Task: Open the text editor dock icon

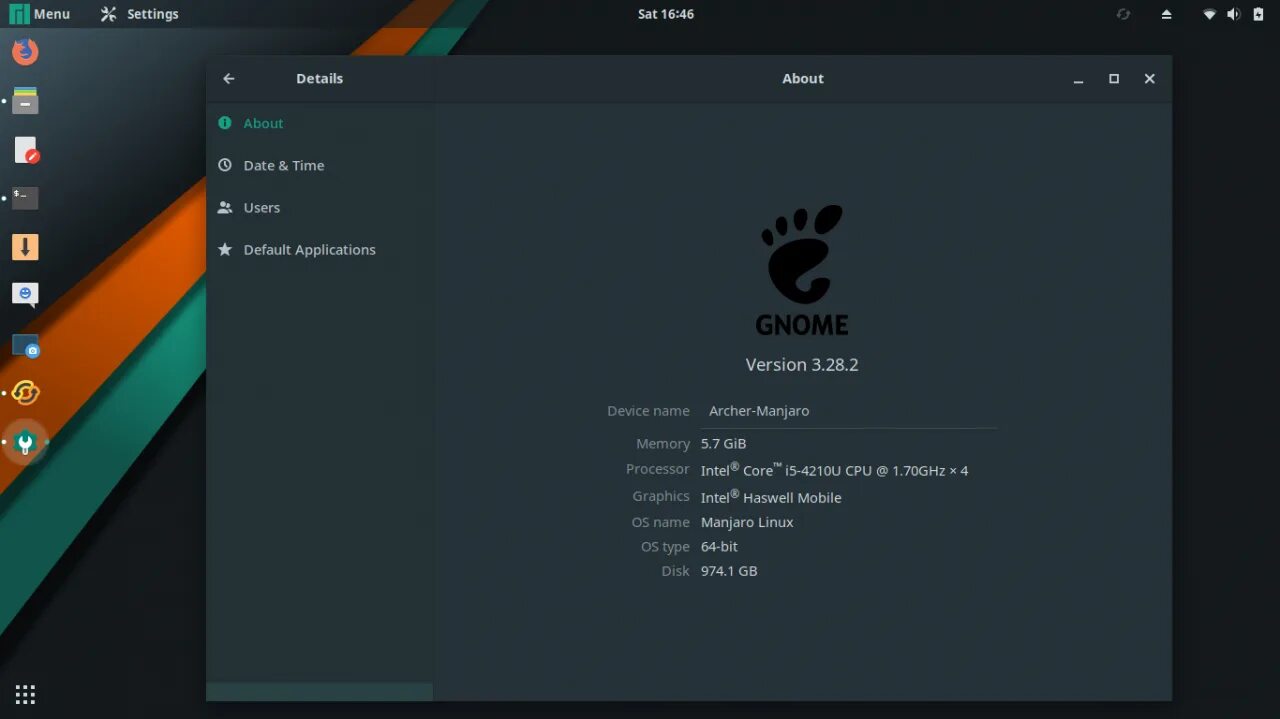Action: [x=25, y=150]
